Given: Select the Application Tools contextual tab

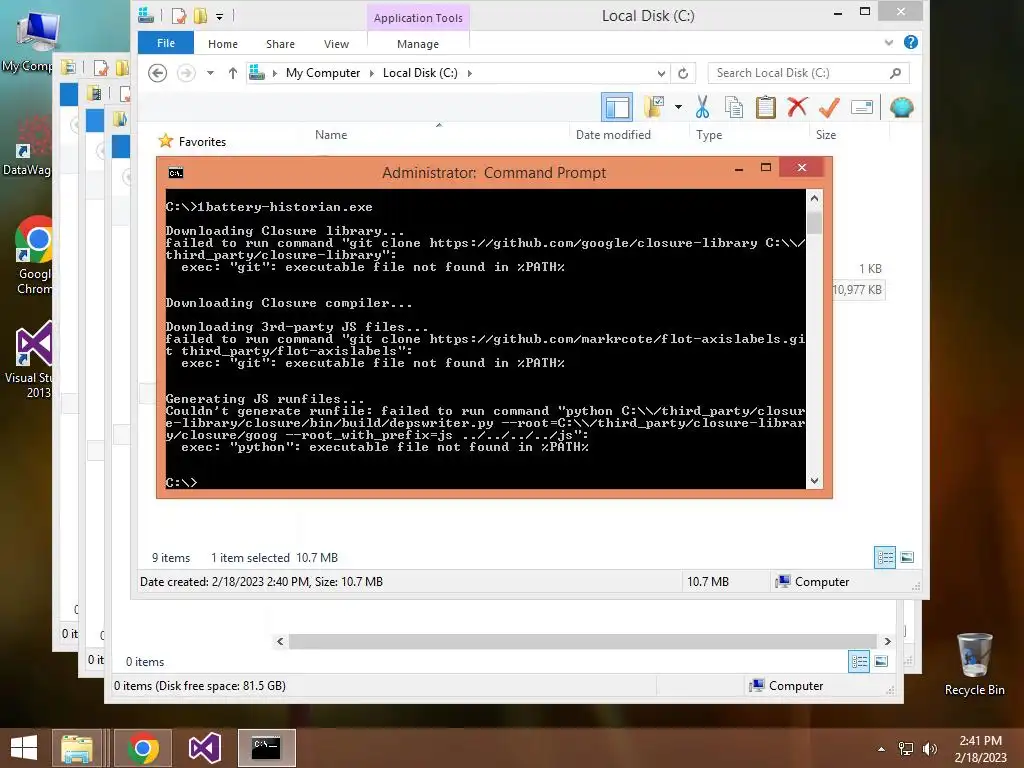Looking at the screenshot, I should 418,18.
